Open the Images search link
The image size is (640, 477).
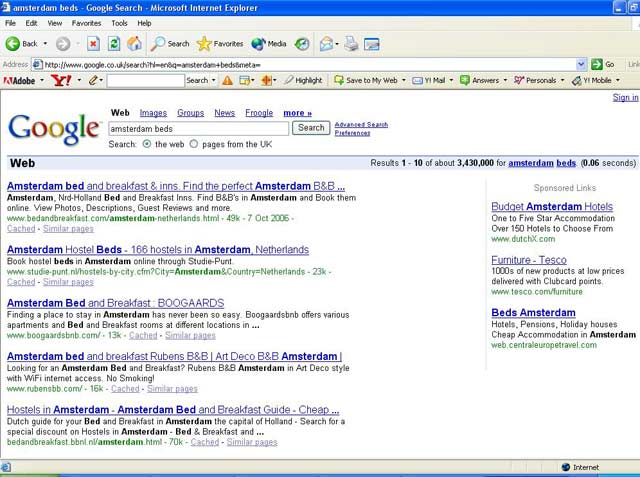tap(153, 113)
